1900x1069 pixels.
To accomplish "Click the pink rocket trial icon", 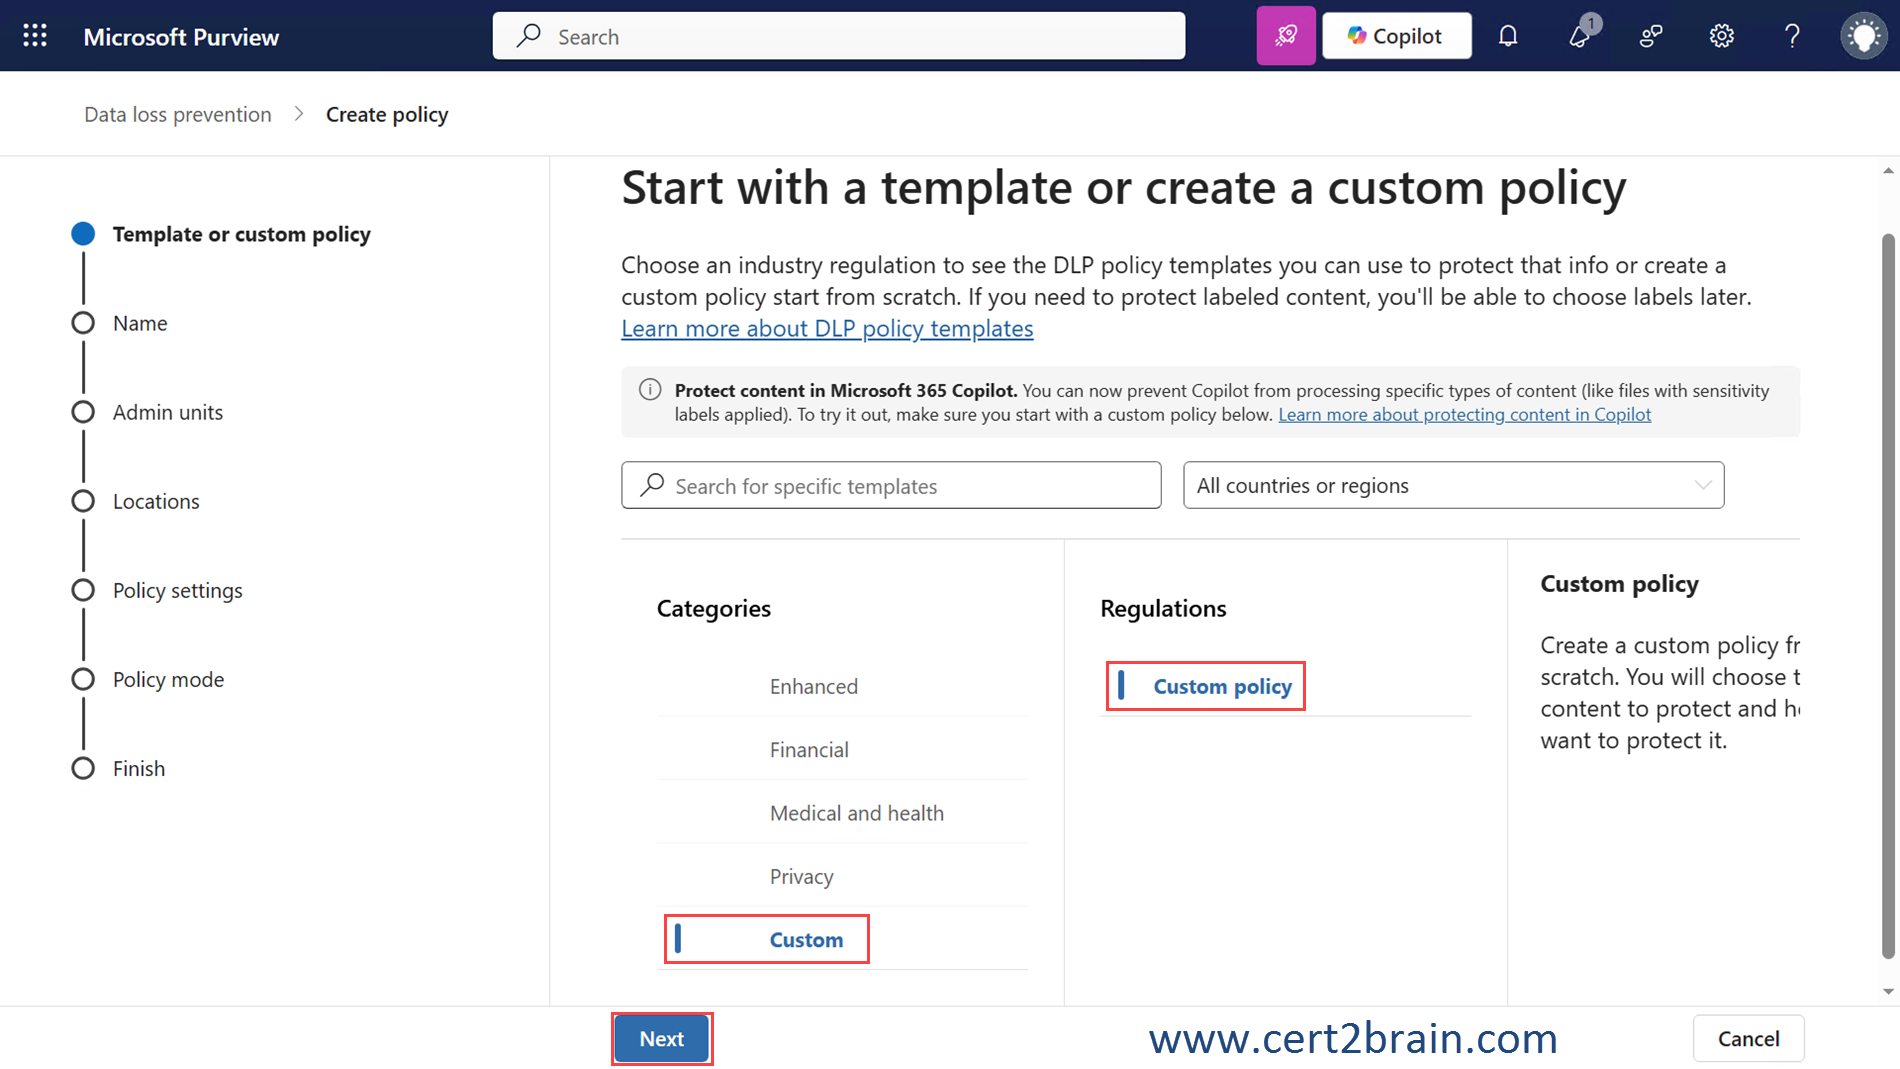I will [x=1285, y=36].
